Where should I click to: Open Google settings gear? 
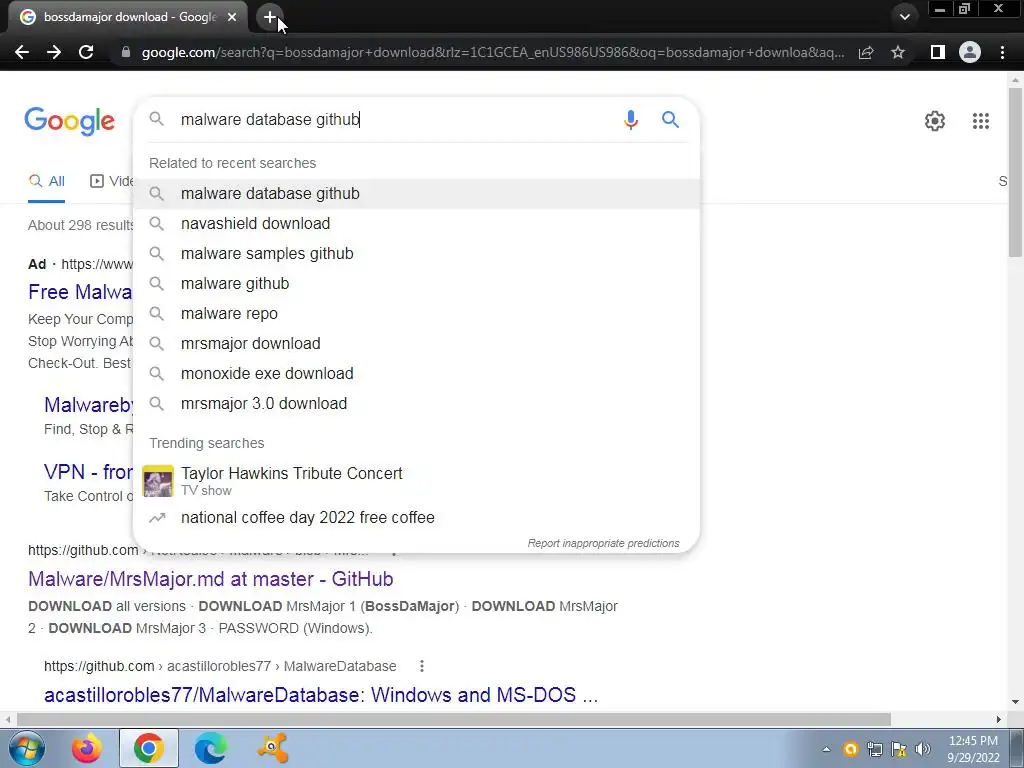coord(935,121)
